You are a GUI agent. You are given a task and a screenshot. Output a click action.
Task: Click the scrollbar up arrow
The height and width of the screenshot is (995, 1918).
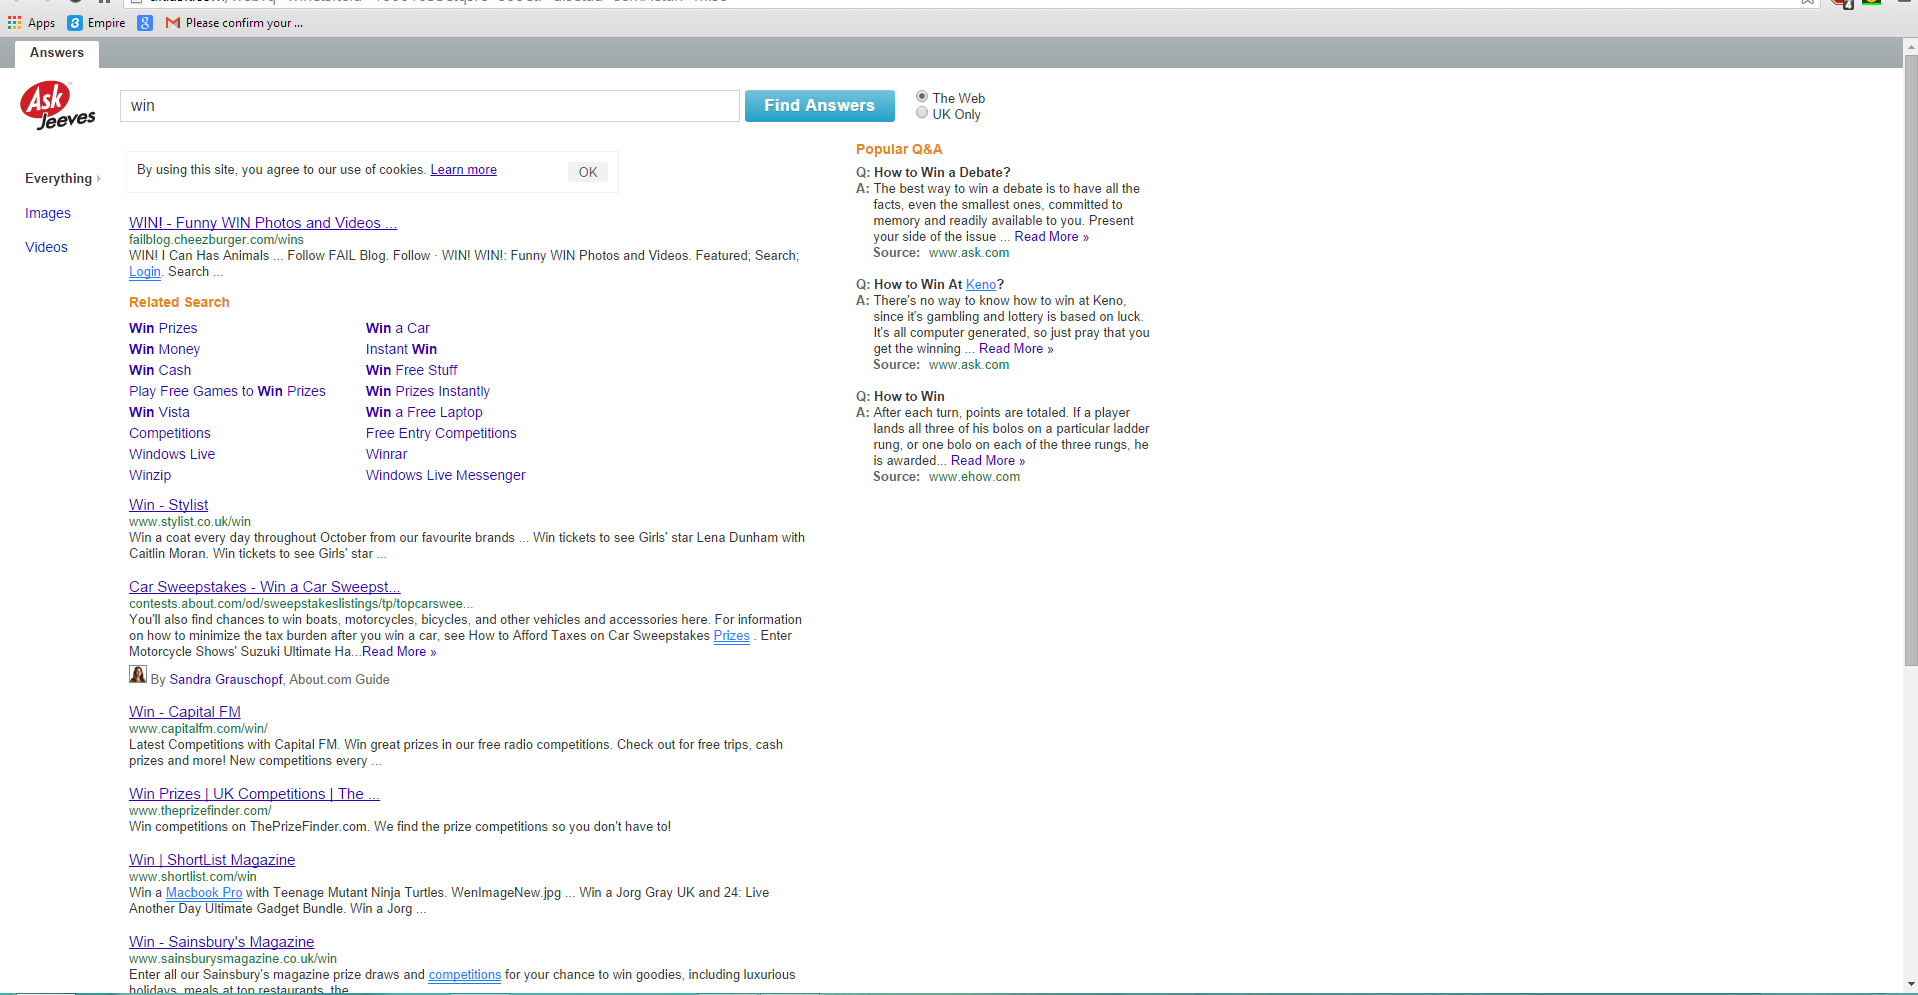1910,46
